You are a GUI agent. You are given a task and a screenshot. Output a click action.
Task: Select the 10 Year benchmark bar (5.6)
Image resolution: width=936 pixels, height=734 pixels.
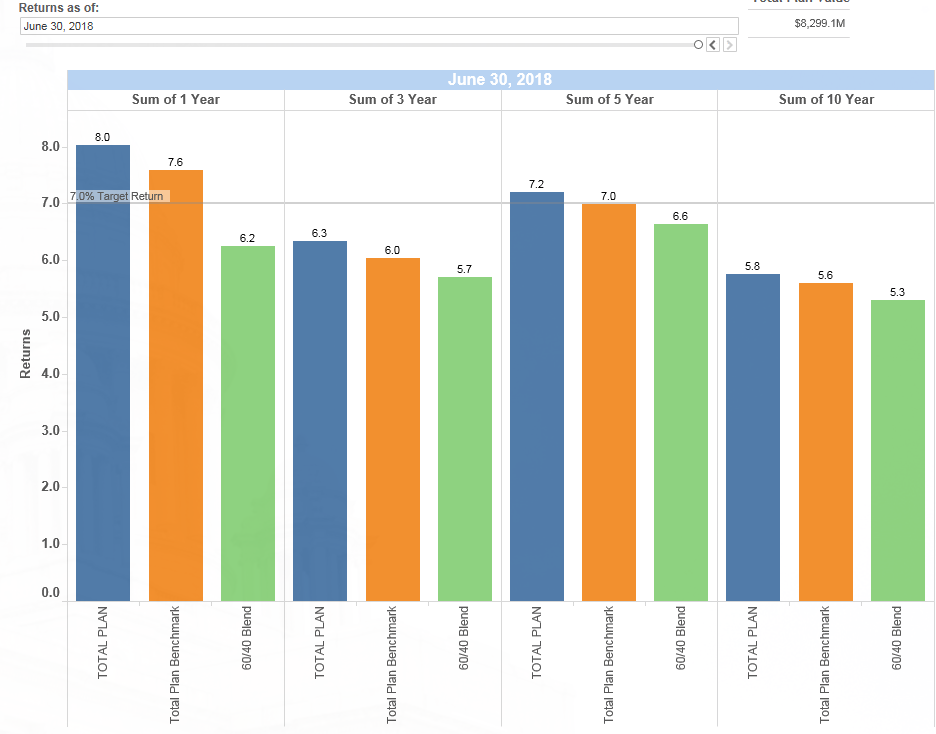coord(826,442)
